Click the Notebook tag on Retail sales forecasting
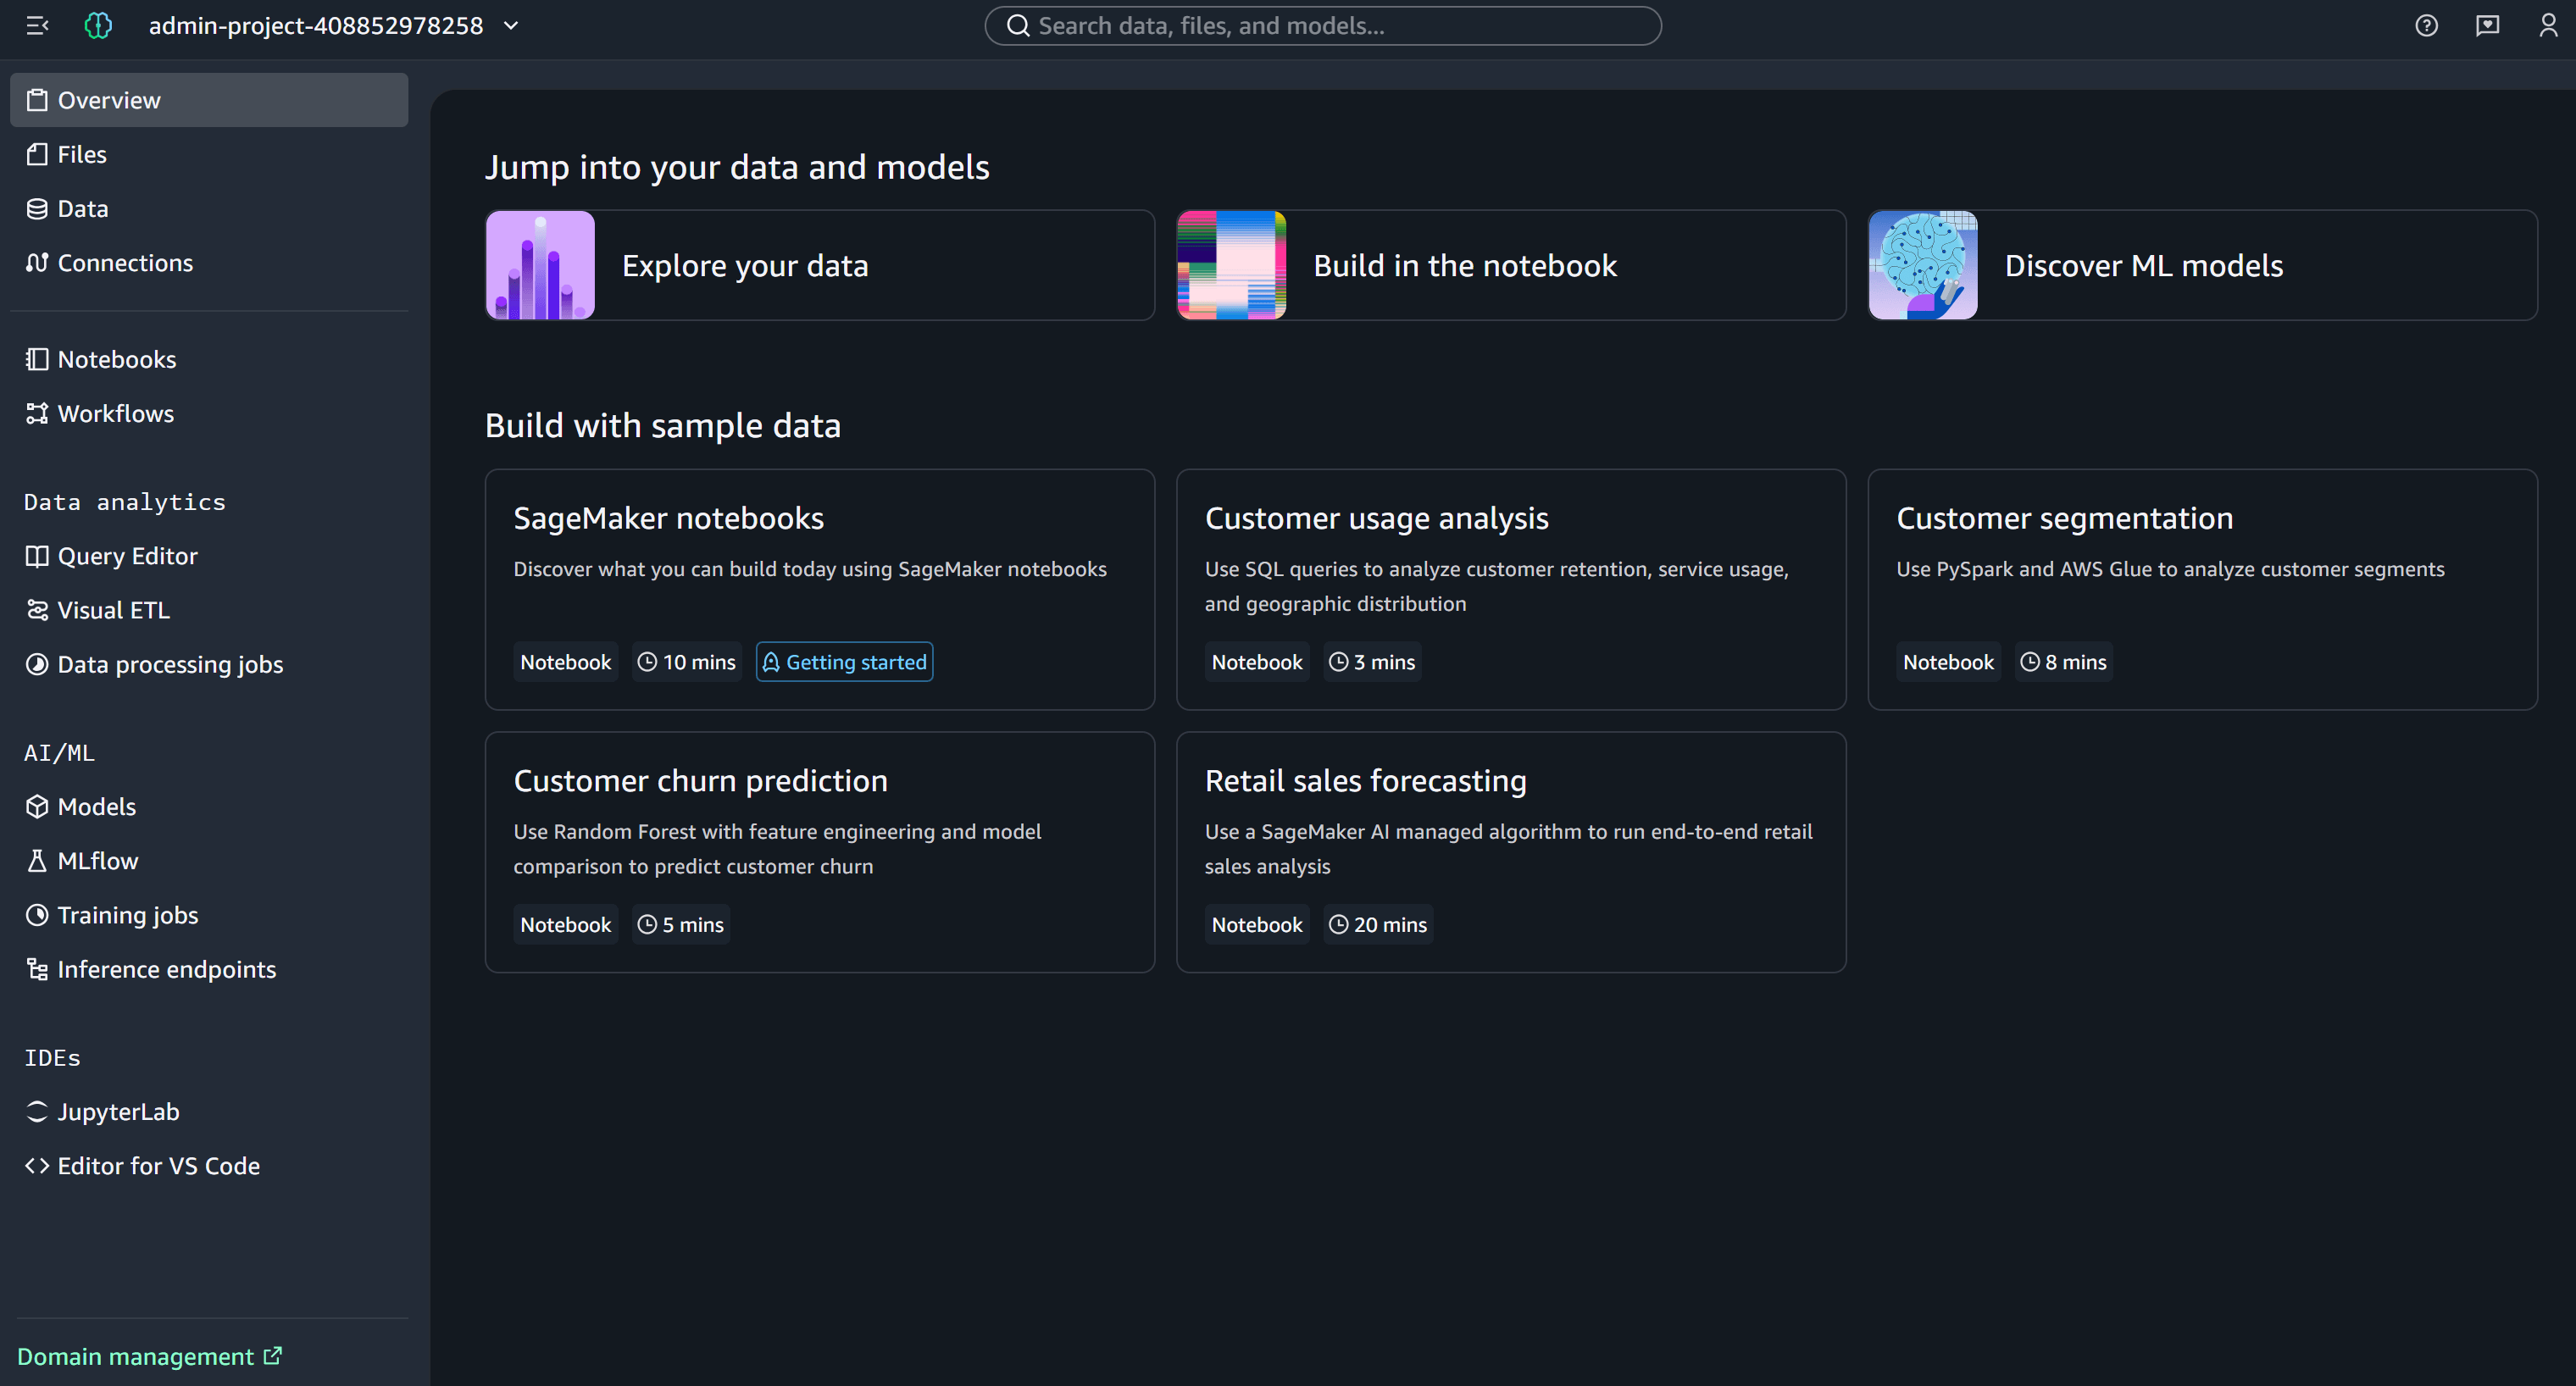This screenshot has height=1386, width=2576. (x=1257, y=925)
